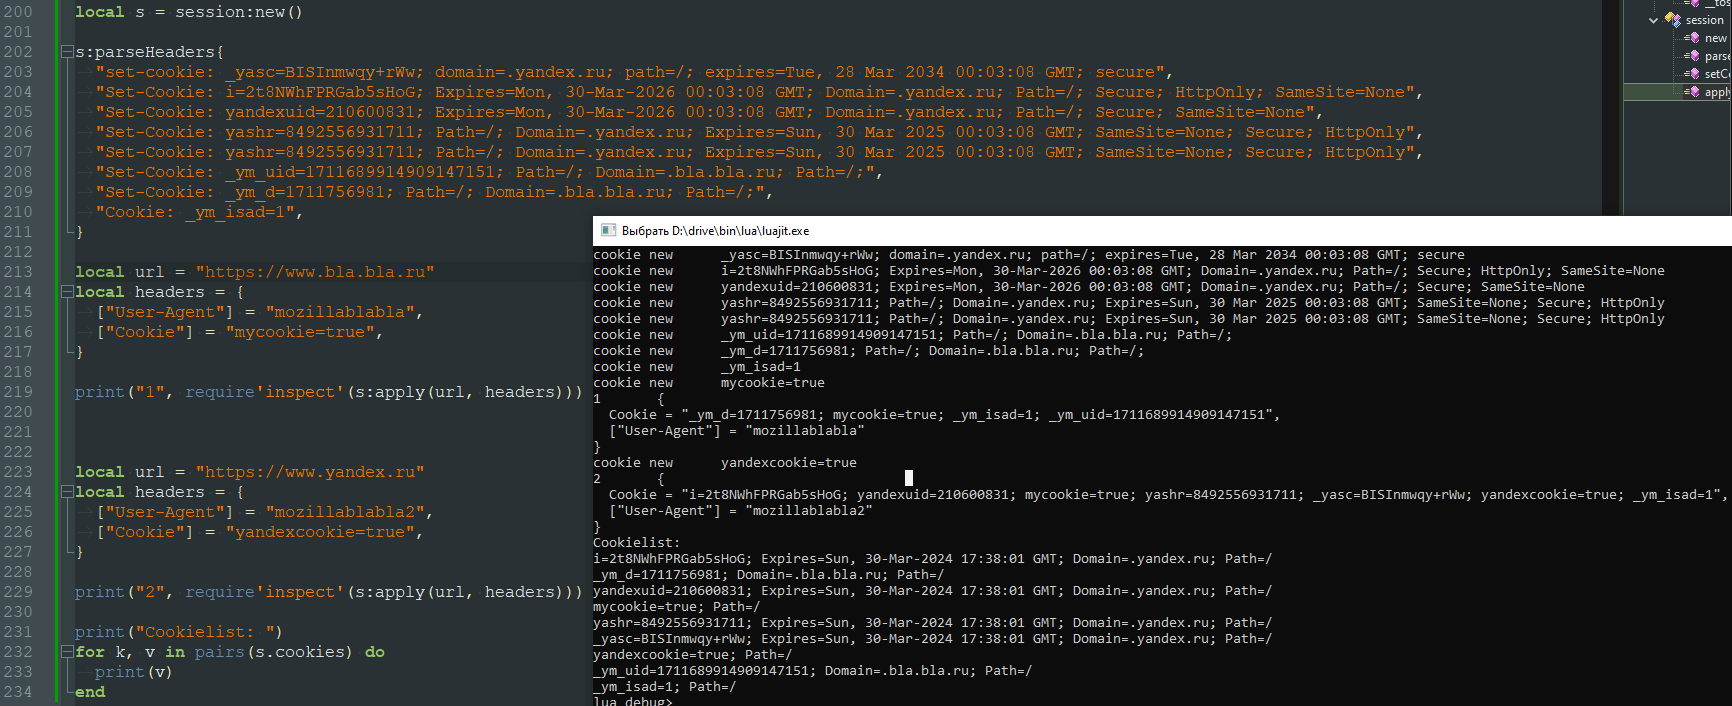1732x706 pixels.
Task: Collapse the s:parseHeaders block fold
Action: click(66, 52)
